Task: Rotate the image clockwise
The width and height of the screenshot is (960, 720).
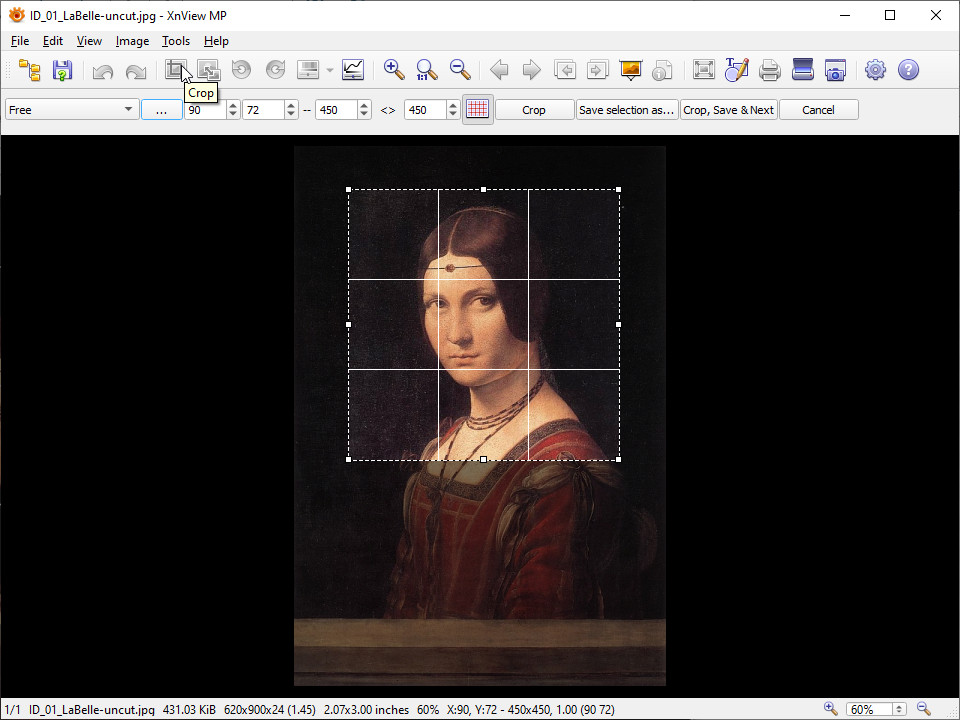Action: click(275, 70)
